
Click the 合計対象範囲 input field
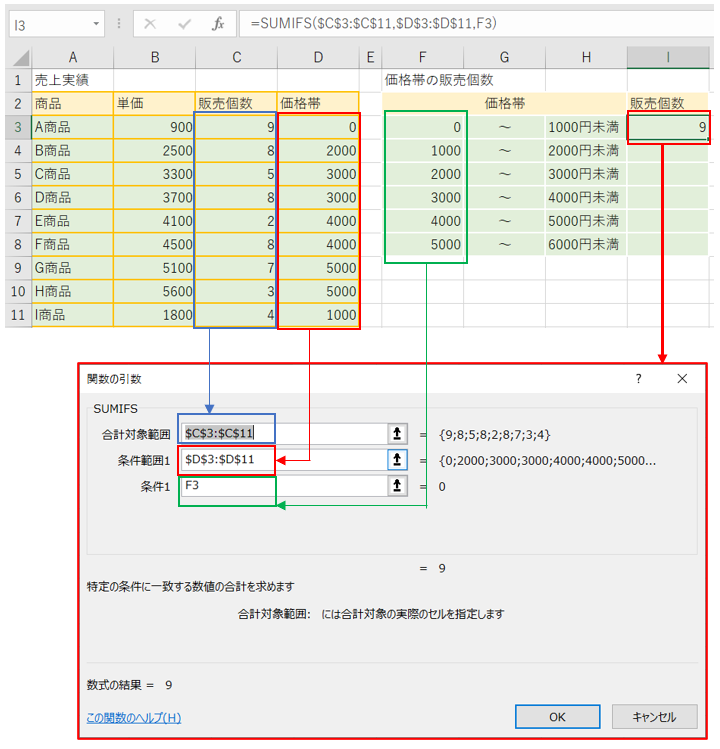click(285, 433)
